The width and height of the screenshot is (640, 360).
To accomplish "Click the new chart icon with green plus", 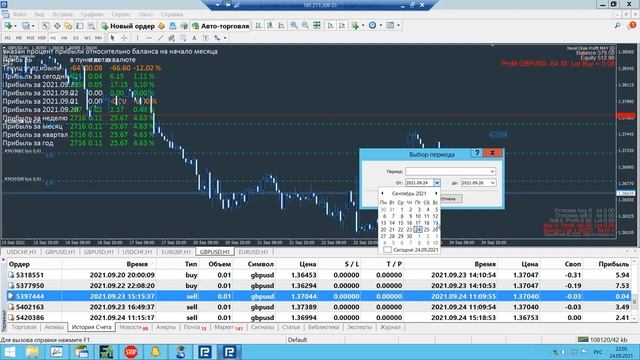I will click(8, 26).
